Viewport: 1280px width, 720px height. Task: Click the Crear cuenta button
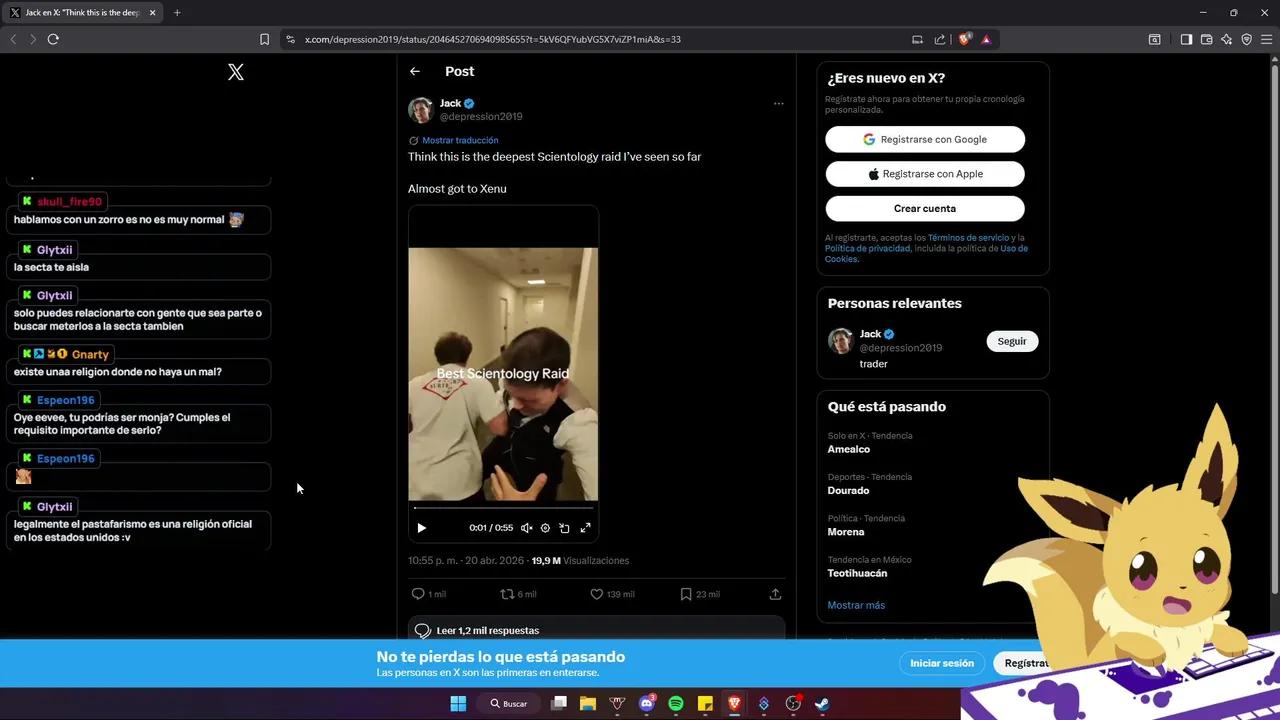click(x=925, y=208)
